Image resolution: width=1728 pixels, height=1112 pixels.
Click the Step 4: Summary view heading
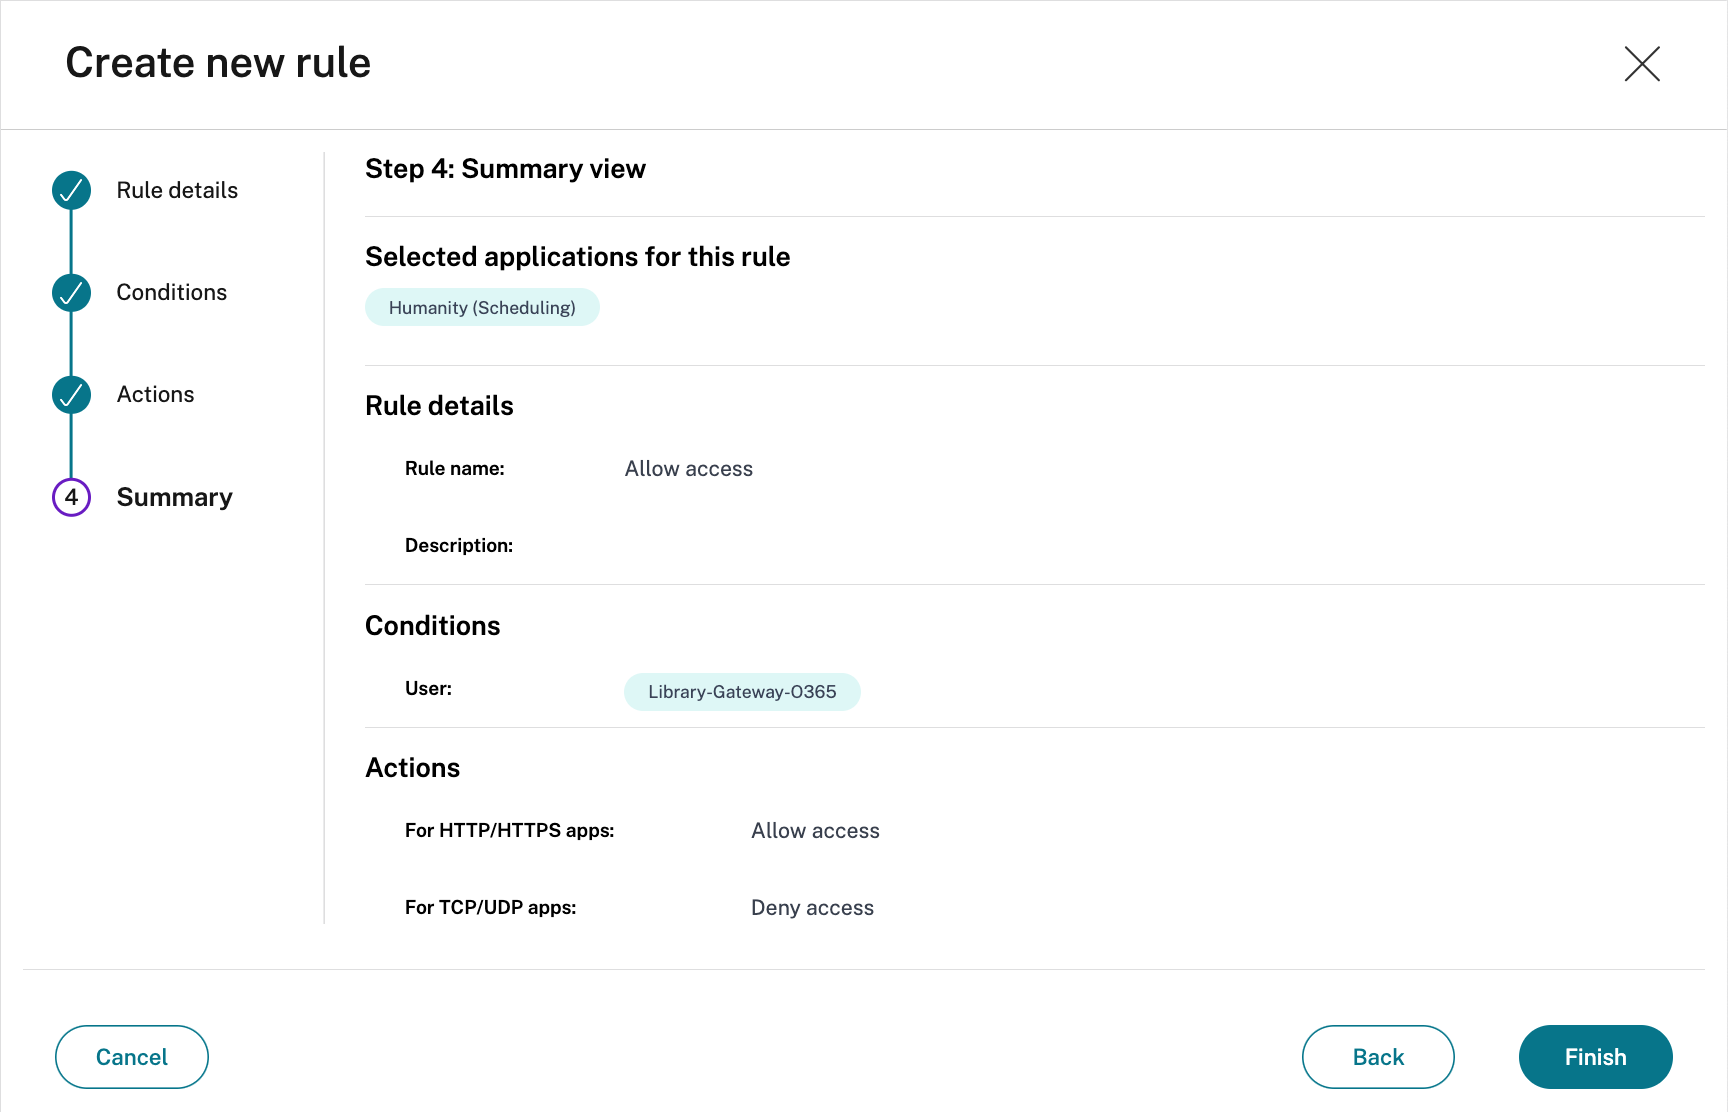pos(505,169)
